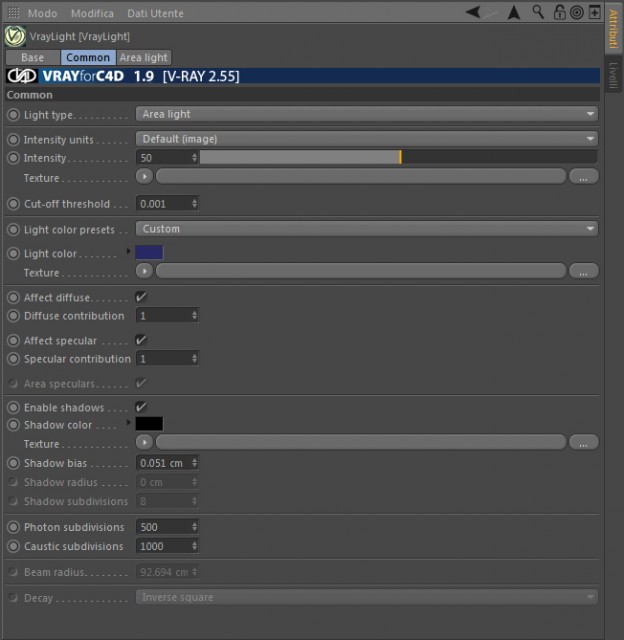Click keyframe dot beside Shadow bias
Screen dimensions: 624x640
point(13,463)
